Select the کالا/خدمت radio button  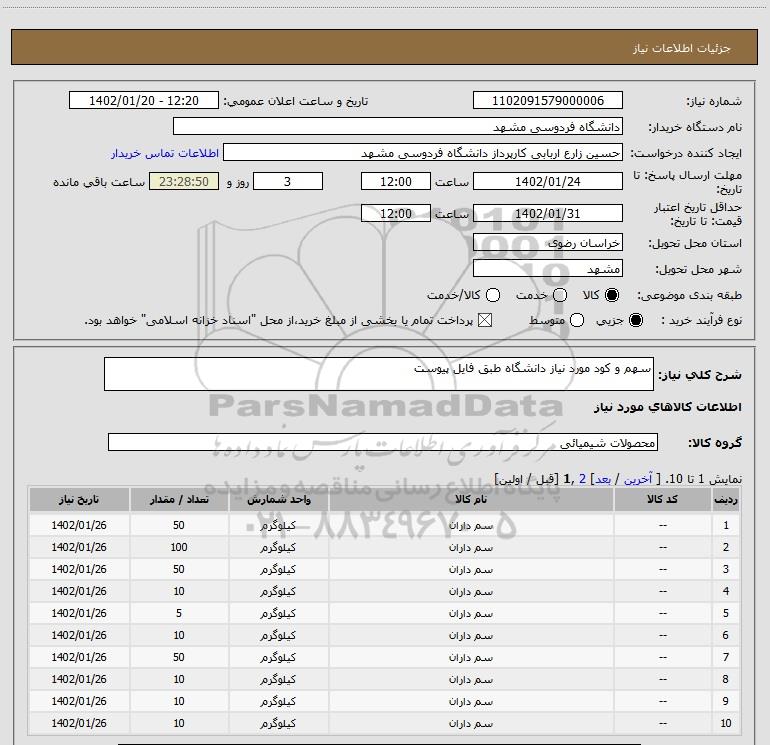493,295
